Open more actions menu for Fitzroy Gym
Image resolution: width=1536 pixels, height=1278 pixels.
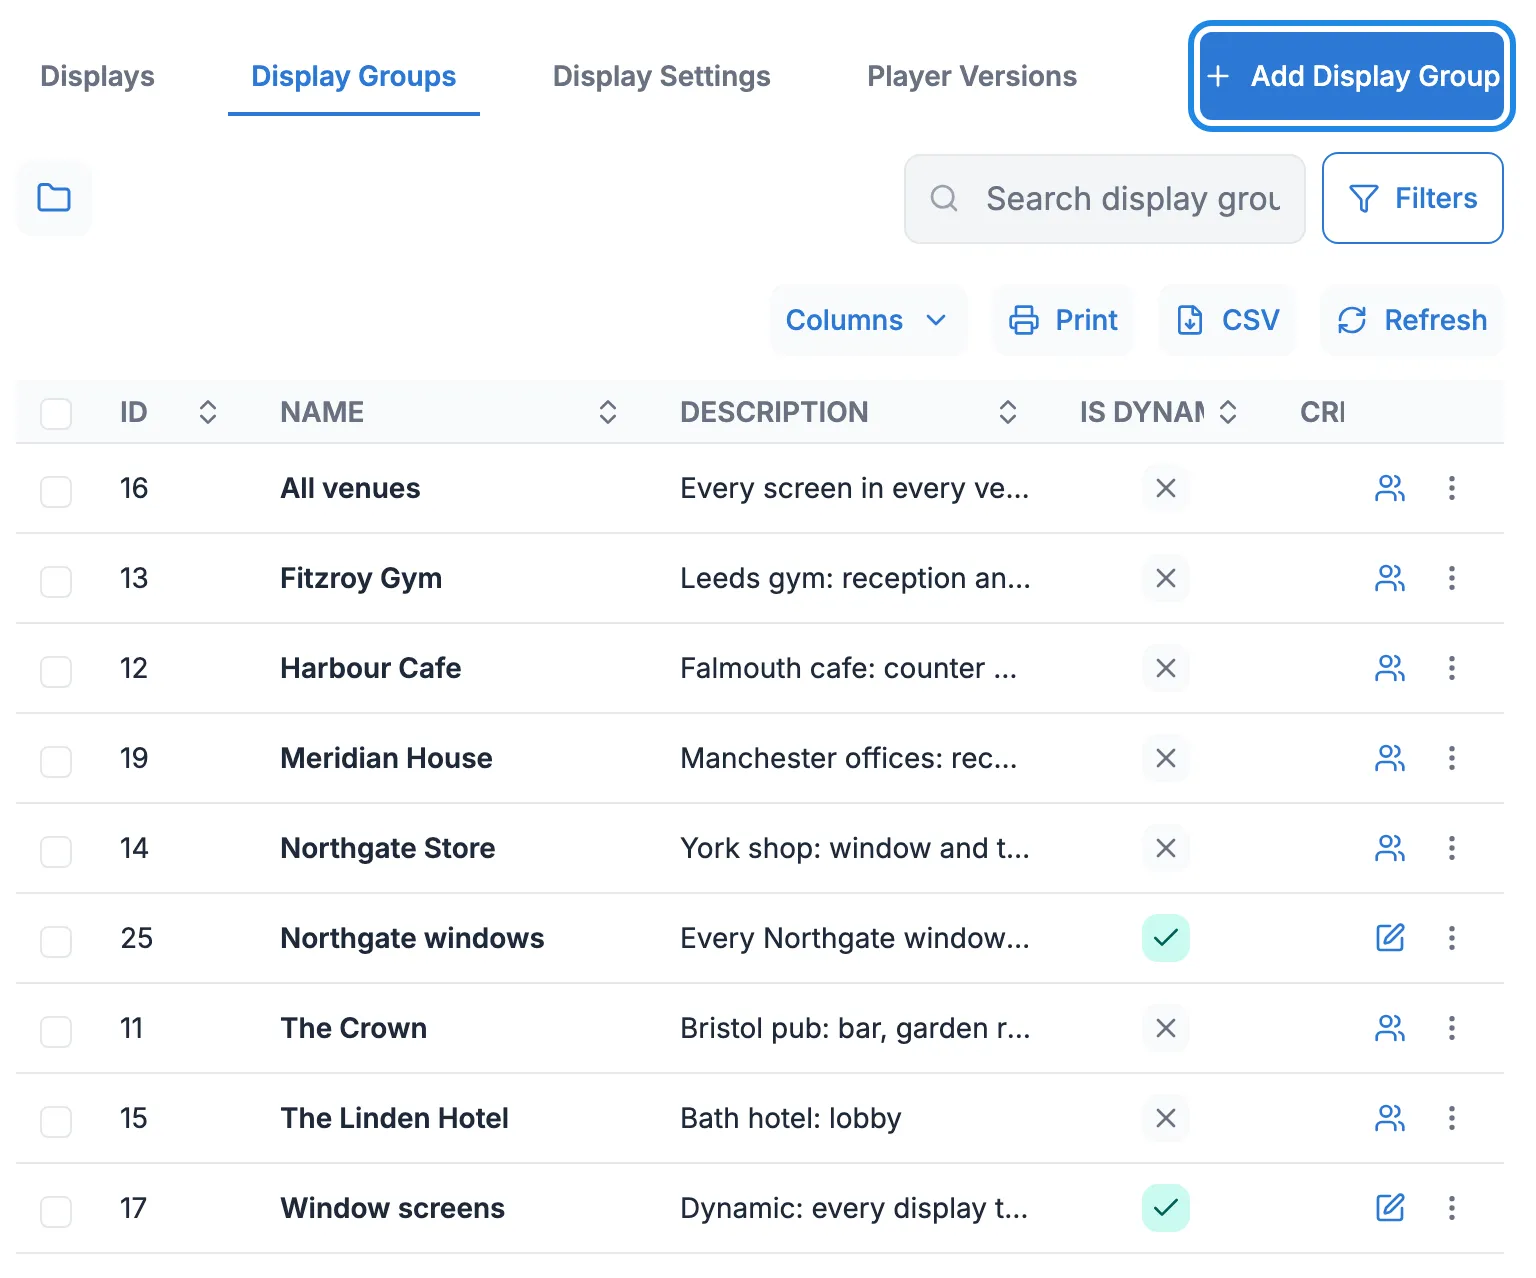click(x=1452, y=578)
